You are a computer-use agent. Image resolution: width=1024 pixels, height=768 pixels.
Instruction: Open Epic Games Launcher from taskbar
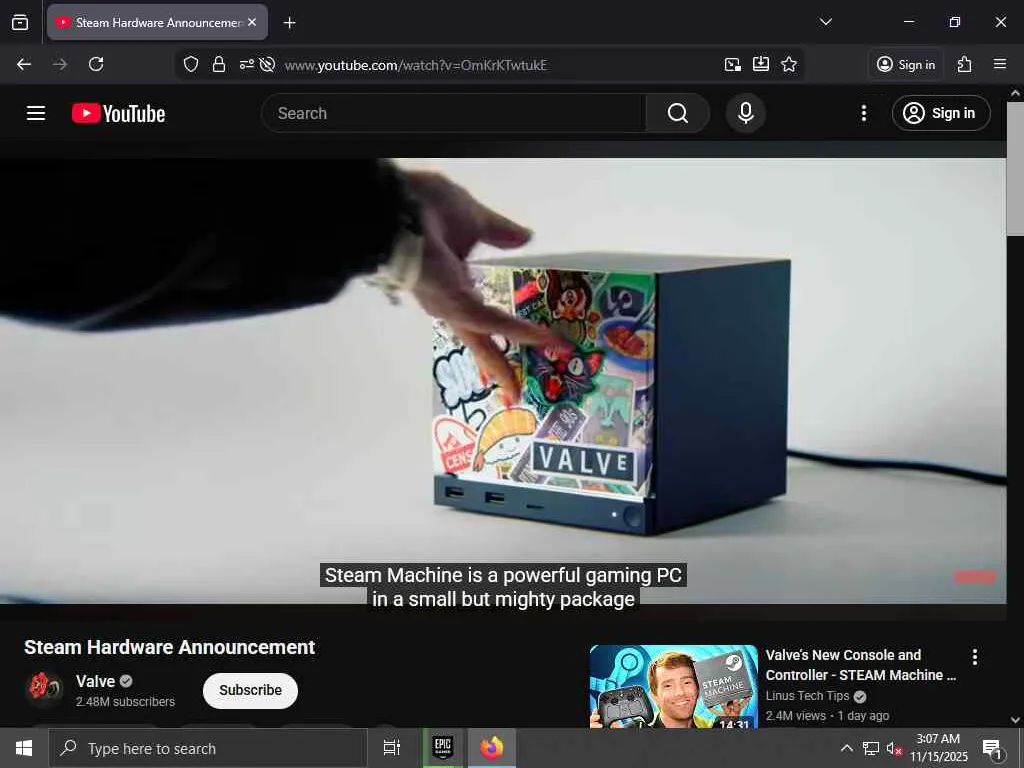[443, 748]
